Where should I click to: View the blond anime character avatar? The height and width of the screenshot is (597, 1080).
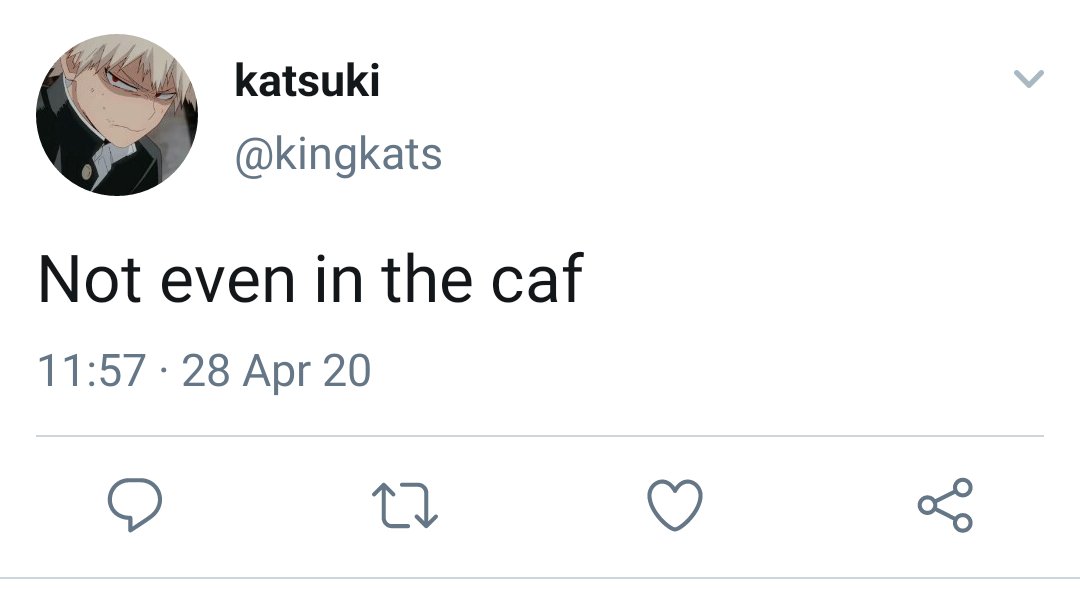click(x=117, y=115)
